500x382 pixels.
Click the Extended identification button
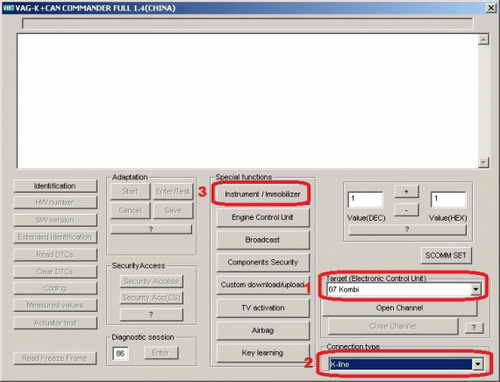click(55, 237)
